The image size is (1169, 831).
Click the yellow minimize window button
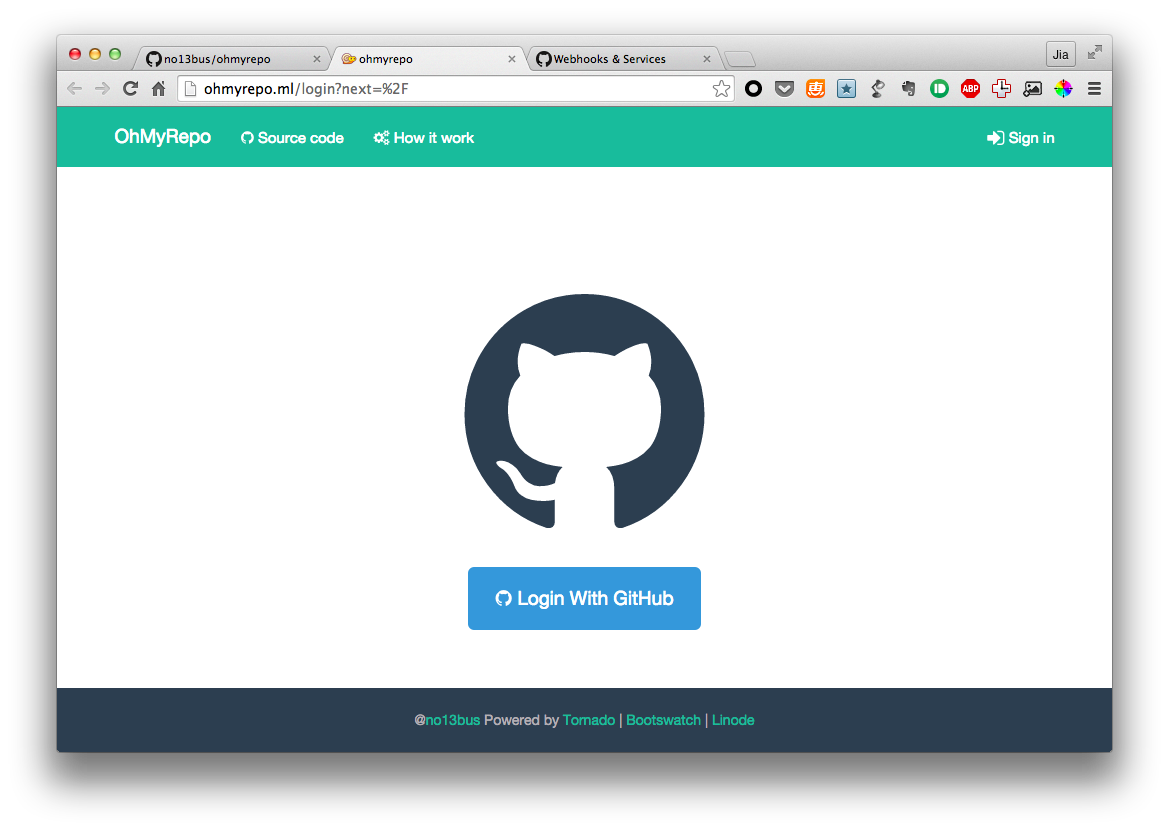pyautogui.click(x=95, y=54)
